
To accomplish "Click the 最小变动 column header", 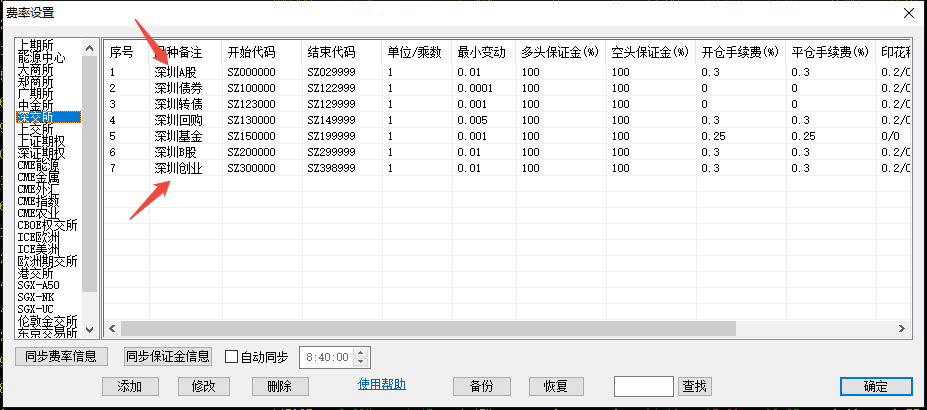I will [484, 53].
